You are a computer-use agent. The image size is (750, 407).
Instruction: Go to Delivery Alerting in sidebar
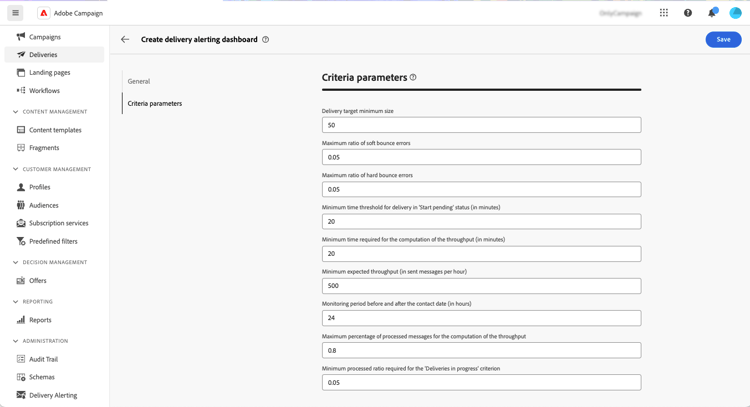click(53, 395)
